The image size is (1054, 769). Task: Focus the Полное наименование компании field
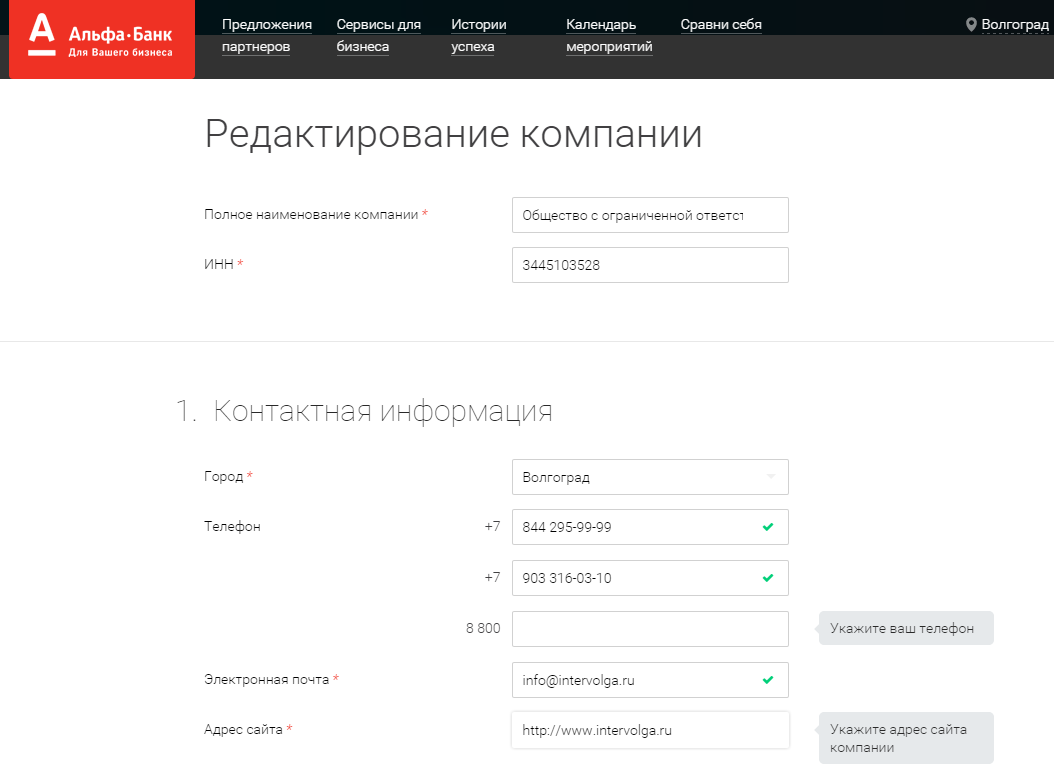pyautogui.click(x=650, y=215)
